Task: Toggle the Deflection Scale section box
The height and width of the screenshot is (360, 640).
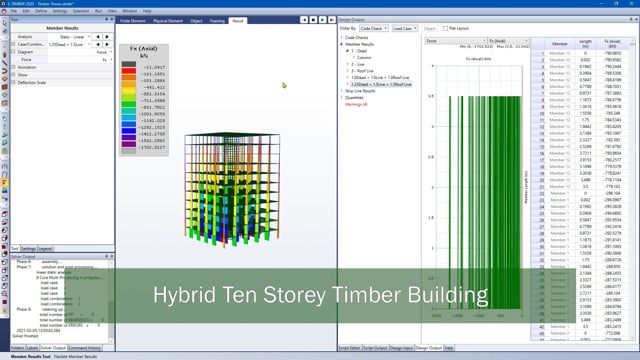Action: (13, 82)
